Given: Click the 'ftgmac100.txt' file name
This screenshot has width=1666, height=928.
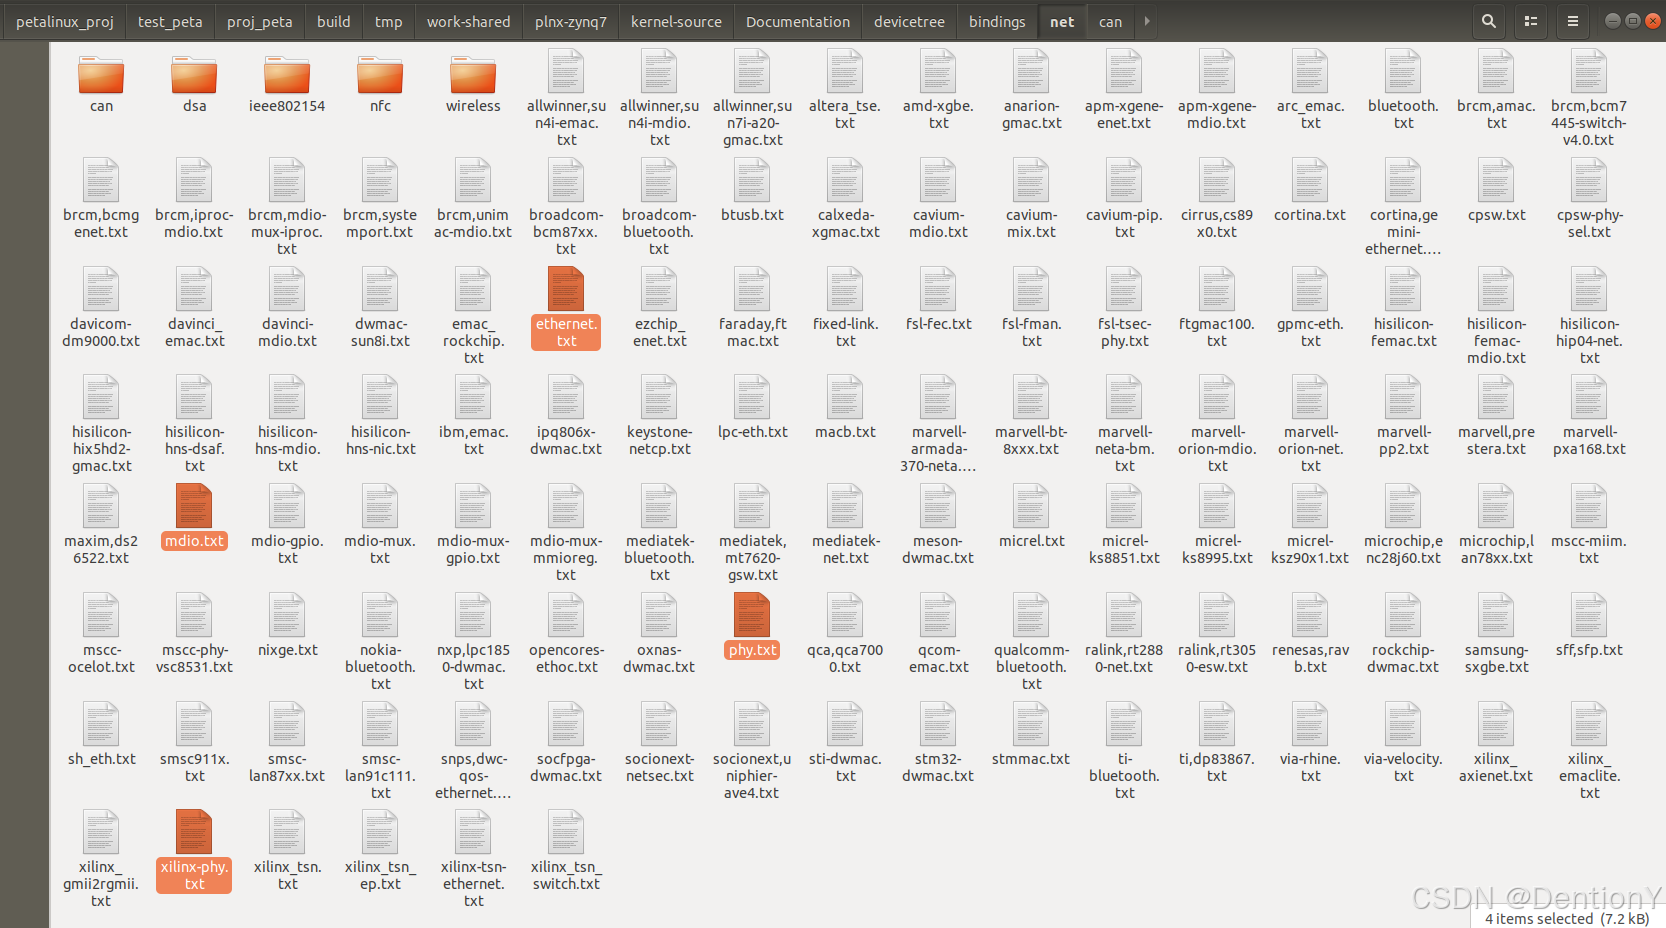Looking at the screenshot, I should tap(1217, 333).
